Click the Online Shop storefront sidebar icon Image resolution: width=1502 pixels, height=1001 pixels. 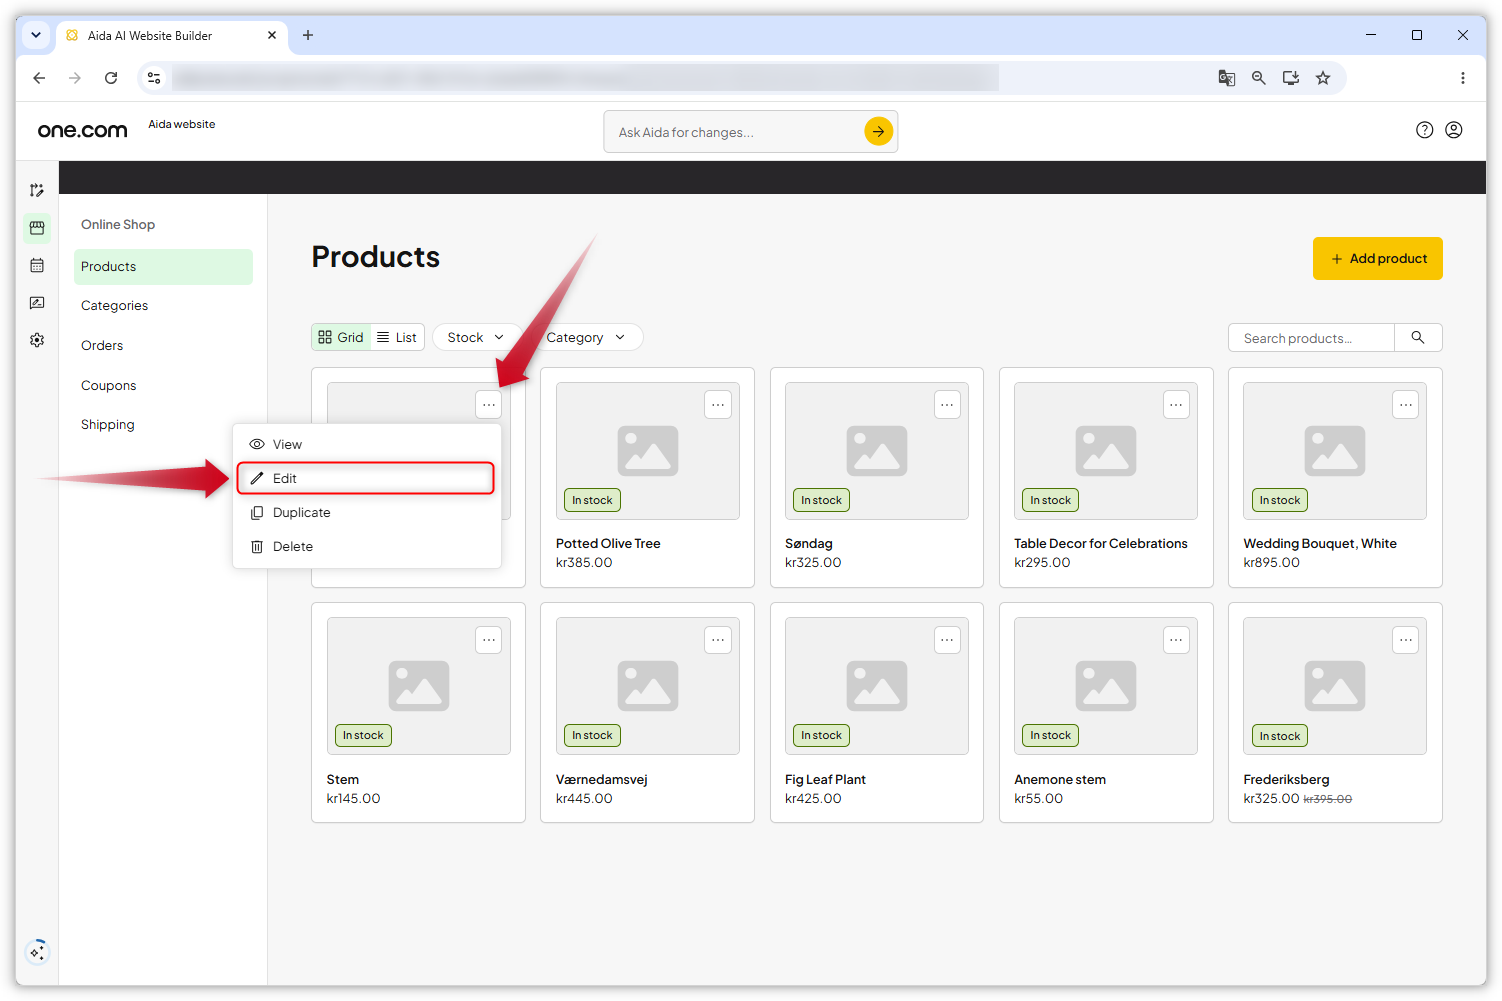click(37, 228)
